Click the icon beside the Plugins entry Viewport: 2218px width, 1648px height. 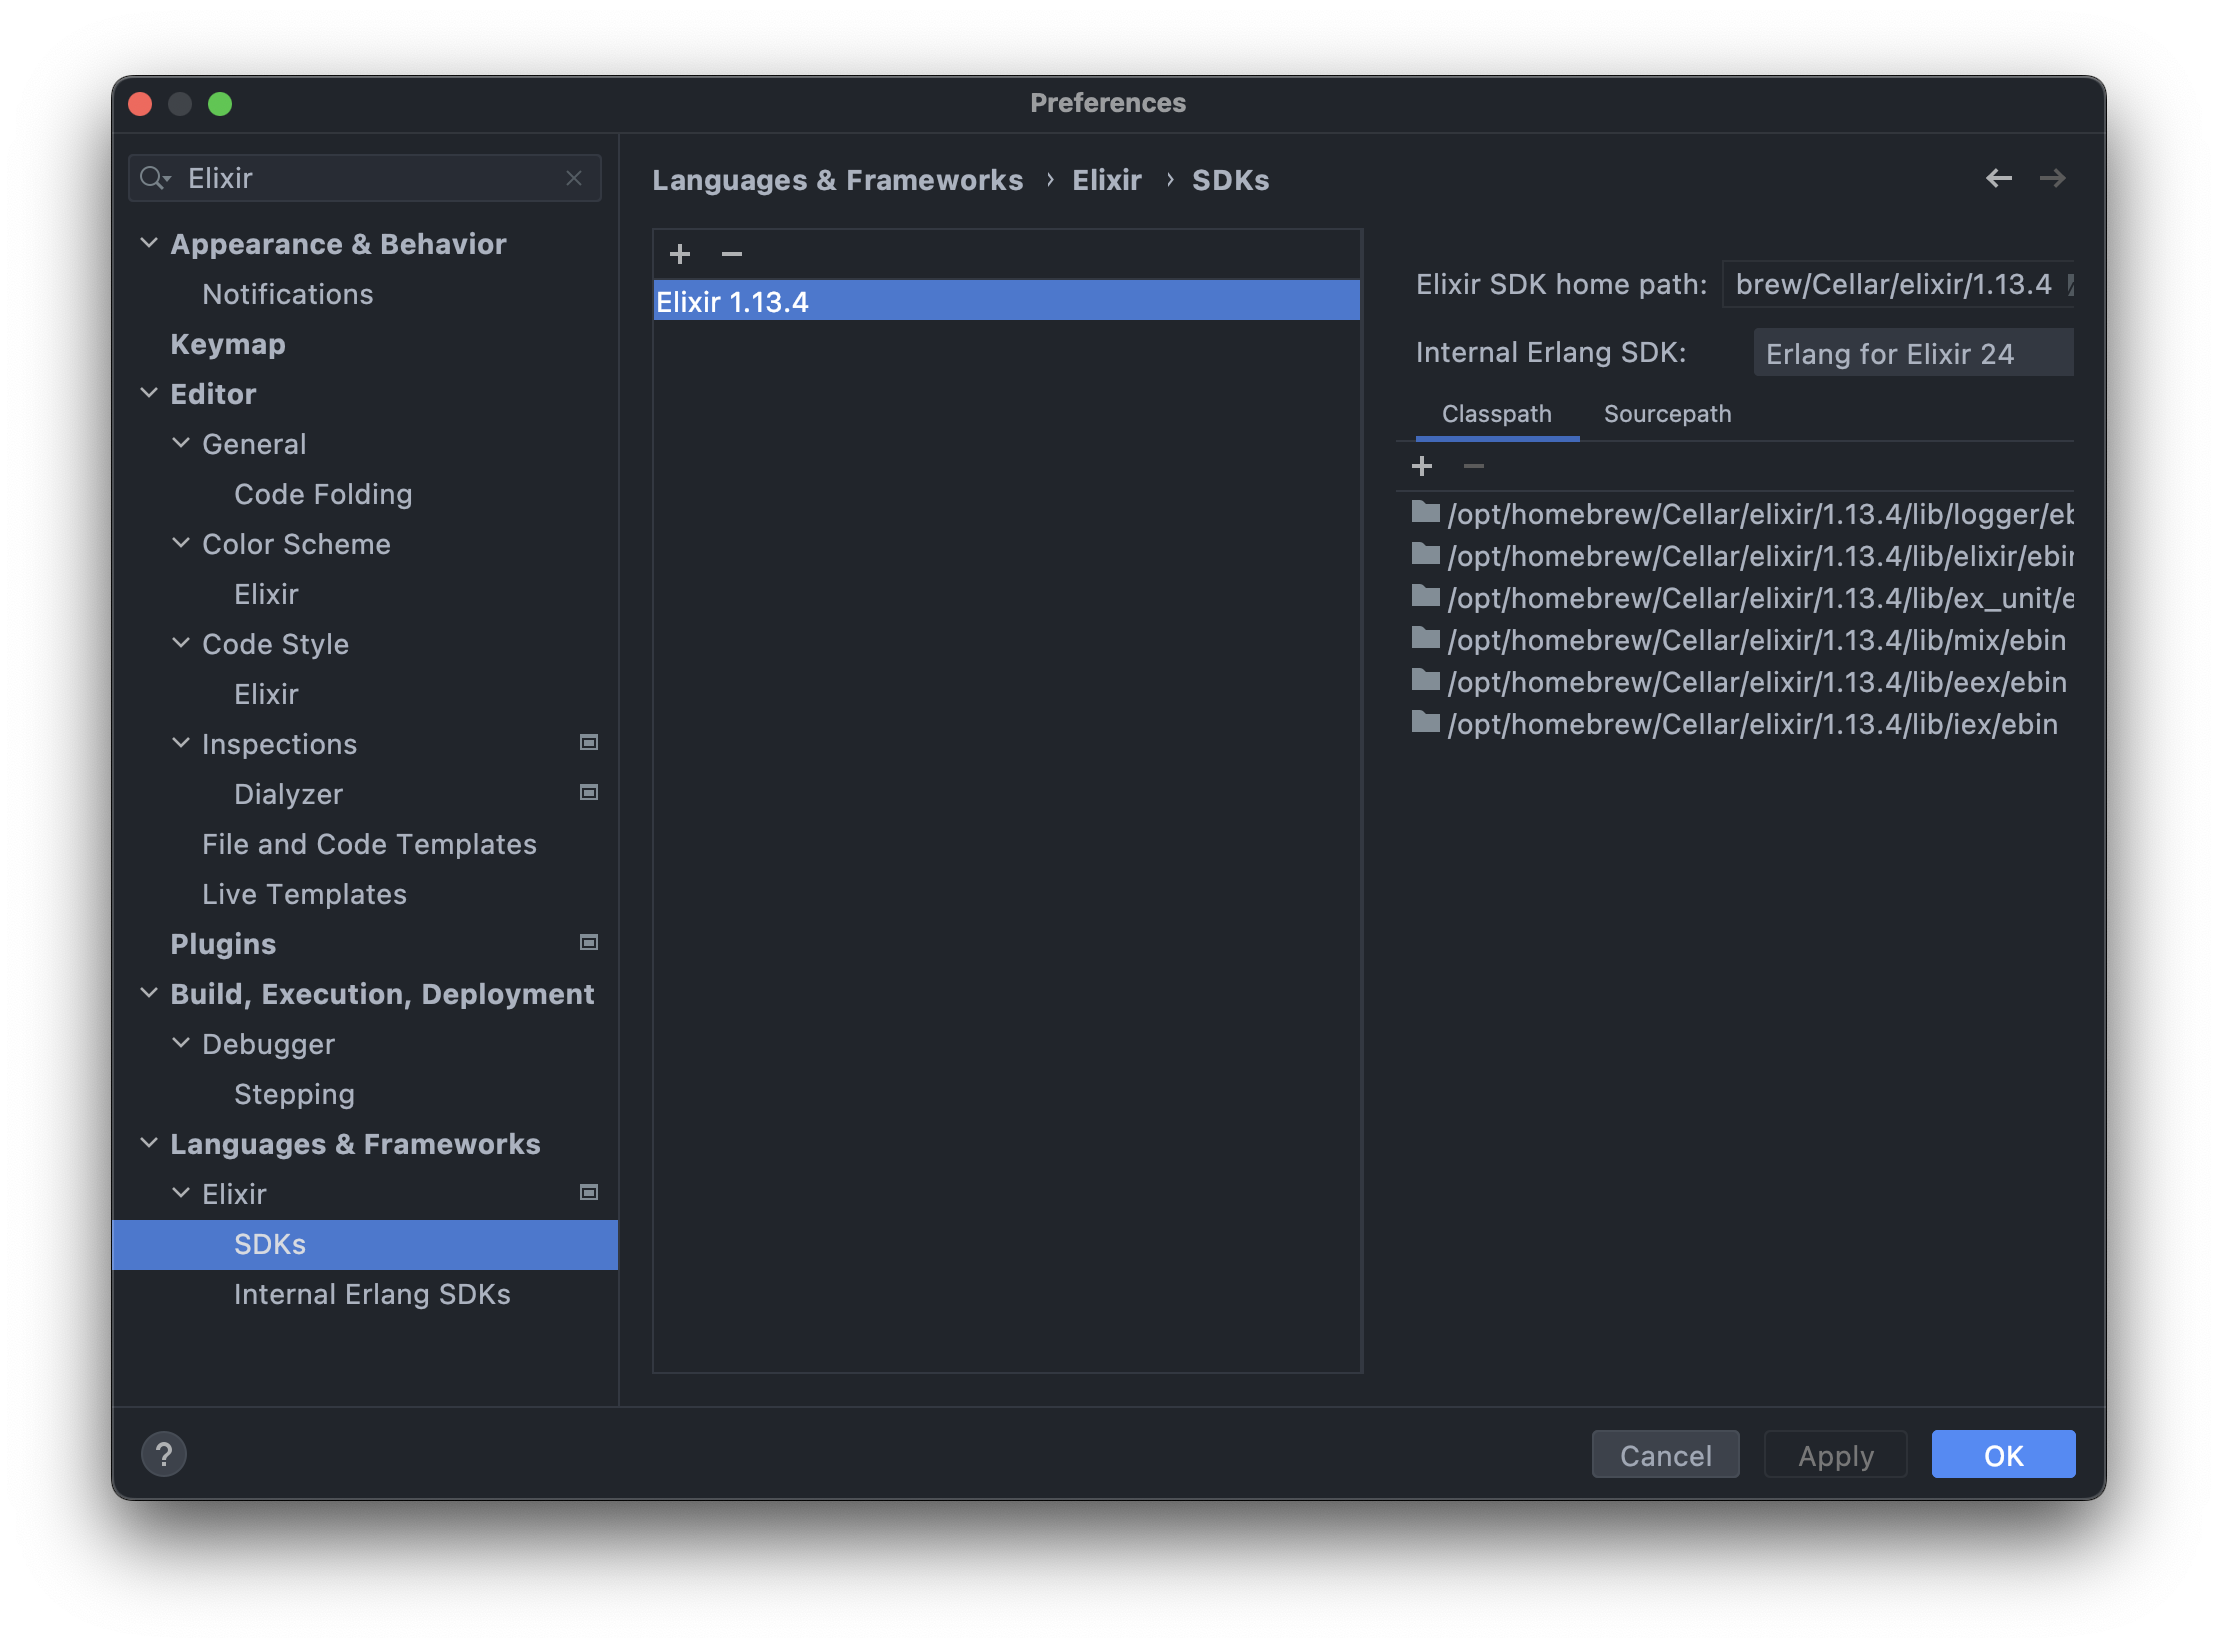(589, 942)
